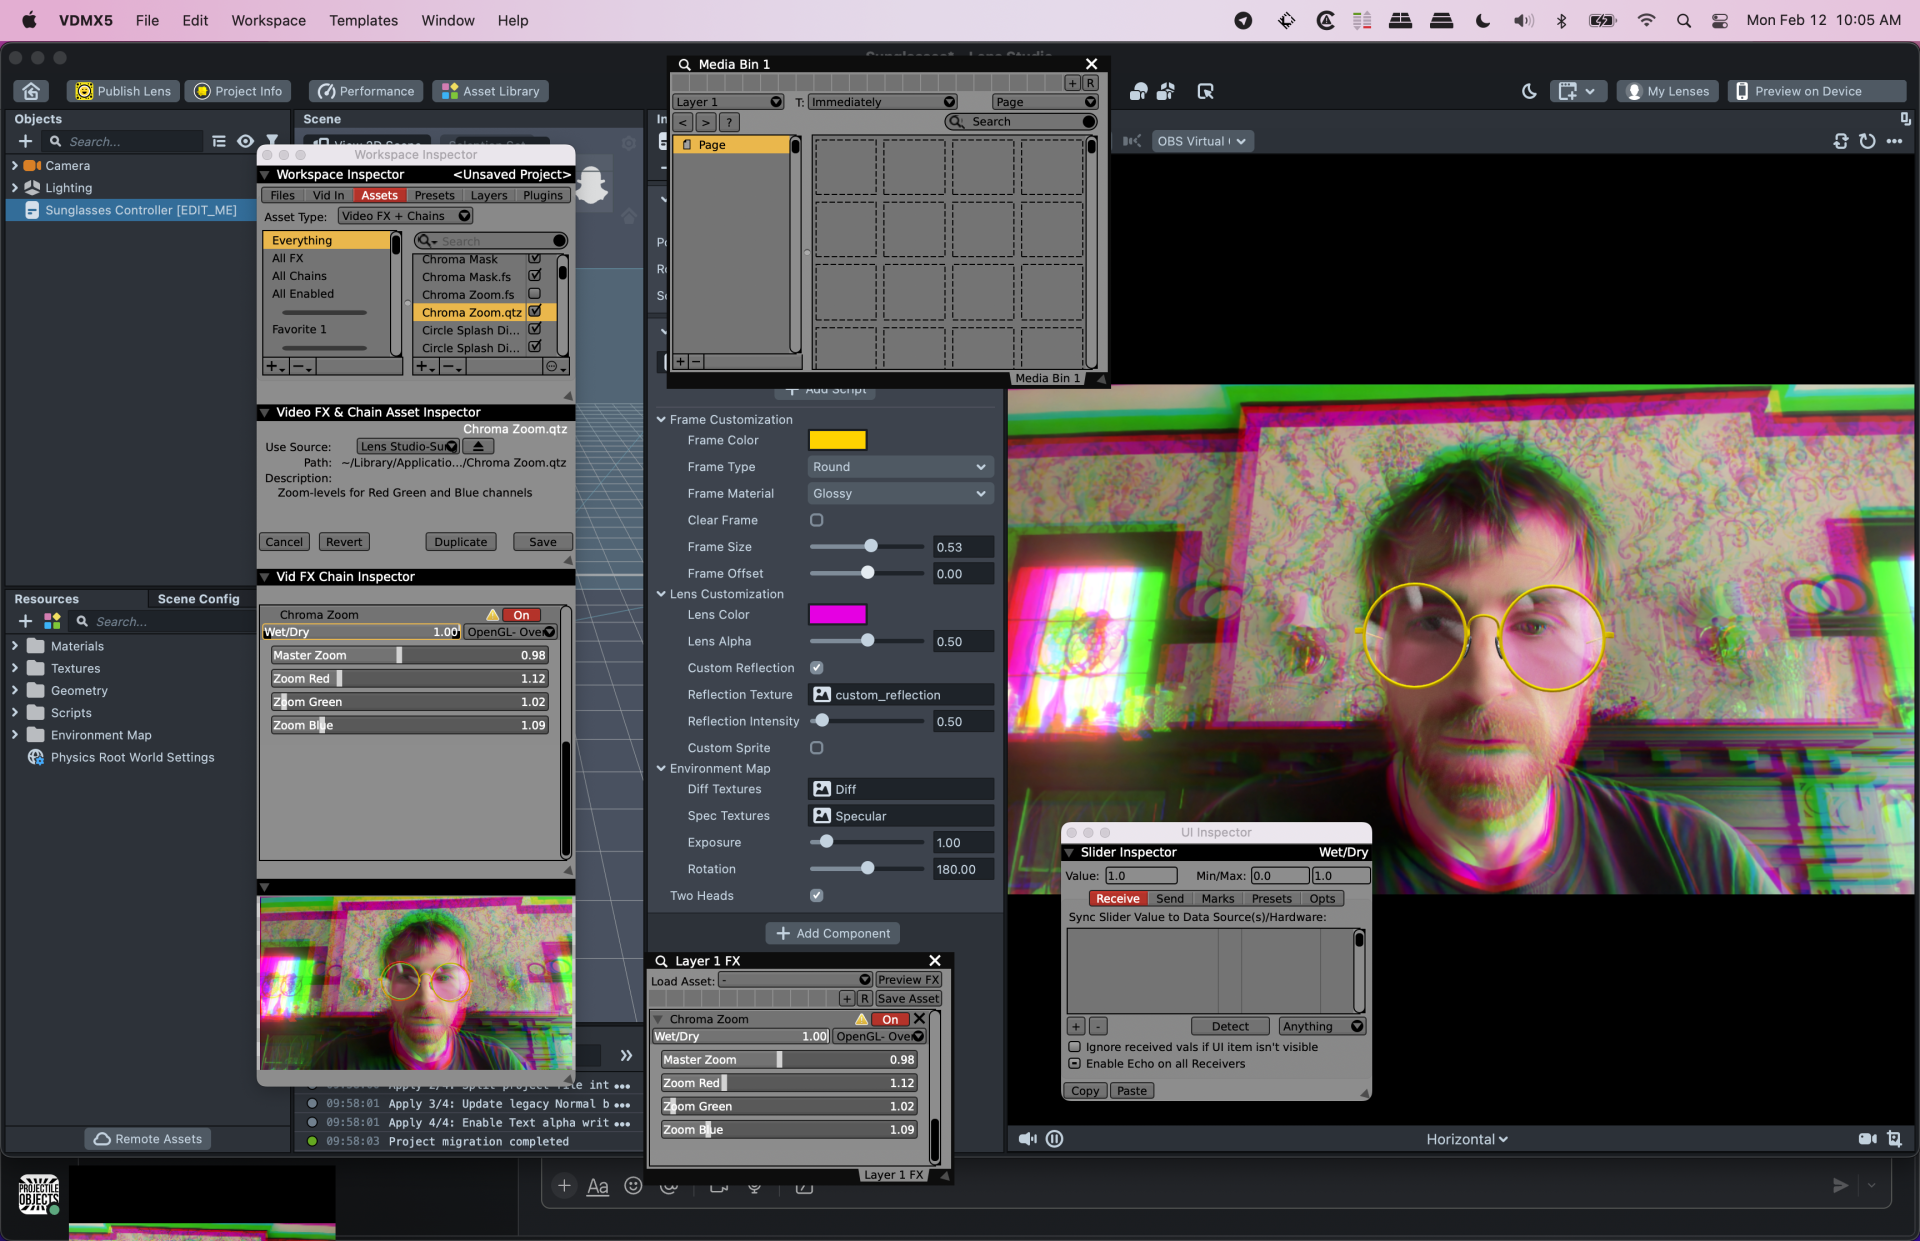Expand the Materials folder

click(x=15, y=646)
